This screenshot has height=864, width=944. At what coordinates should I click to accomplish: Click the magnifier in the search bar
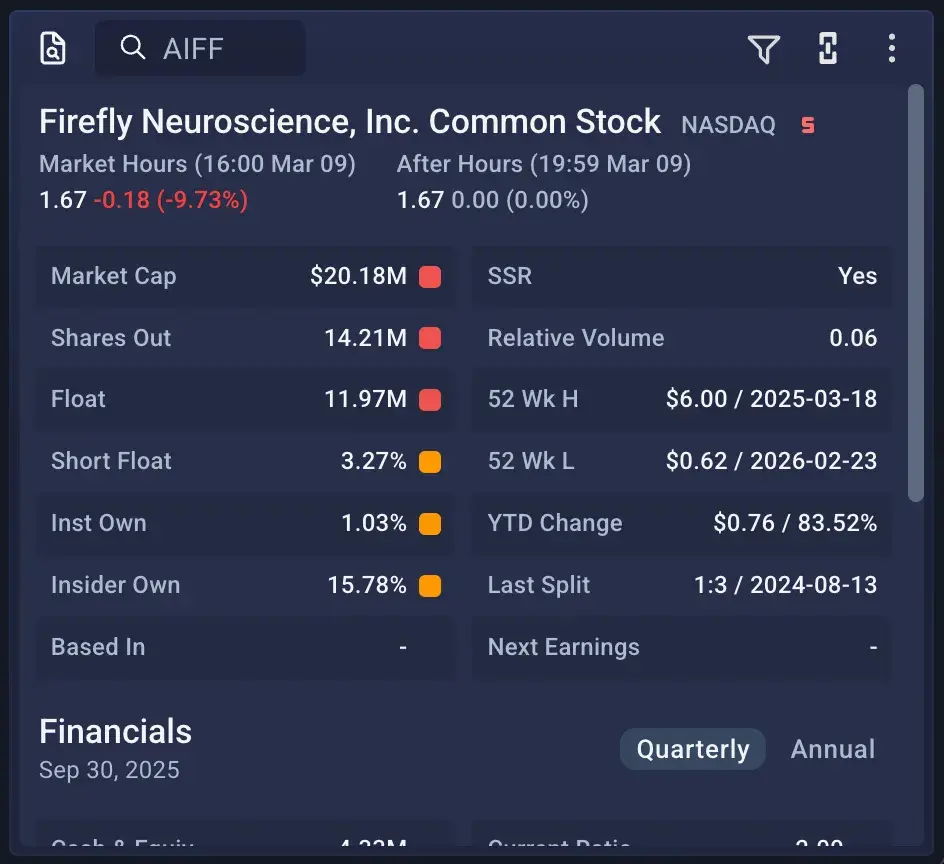click(x=133, y=48)
